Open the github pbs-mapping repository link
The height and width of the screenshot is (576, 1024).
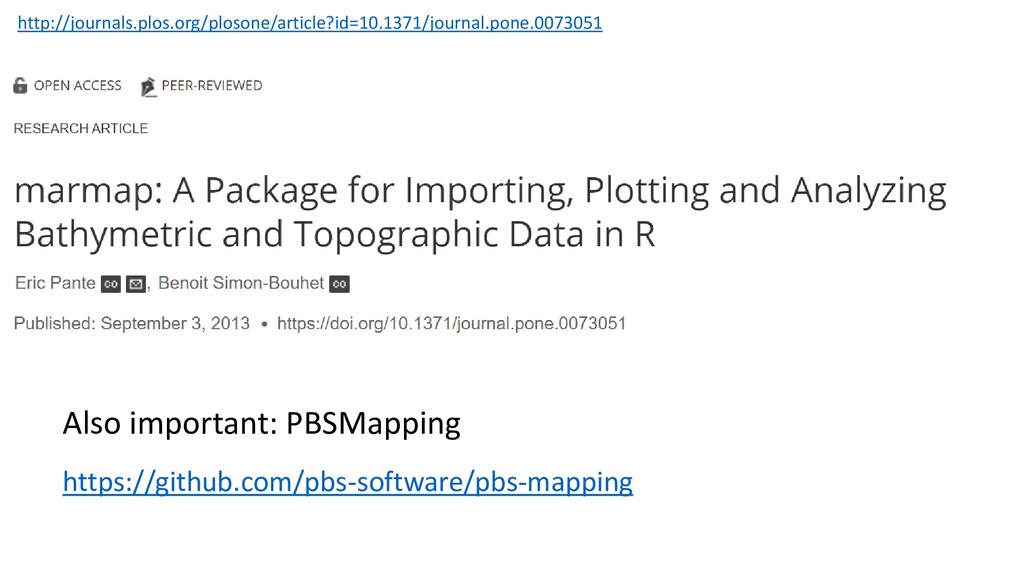347,482
